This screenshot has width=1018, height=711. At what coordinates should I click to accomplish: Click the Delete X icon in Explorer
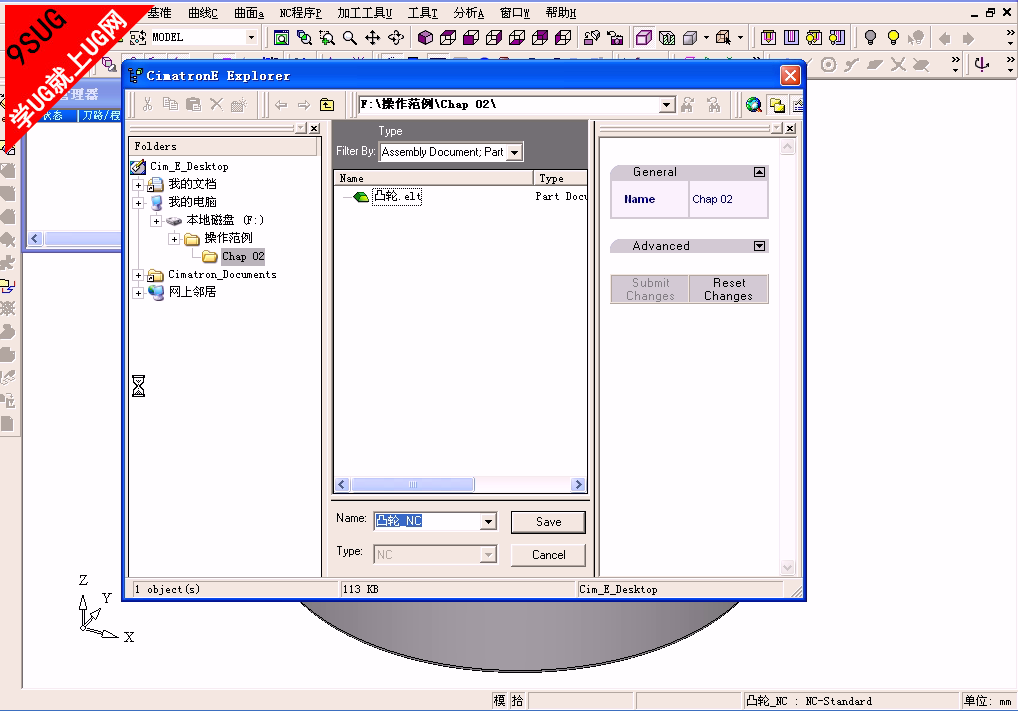click(216, 105)
